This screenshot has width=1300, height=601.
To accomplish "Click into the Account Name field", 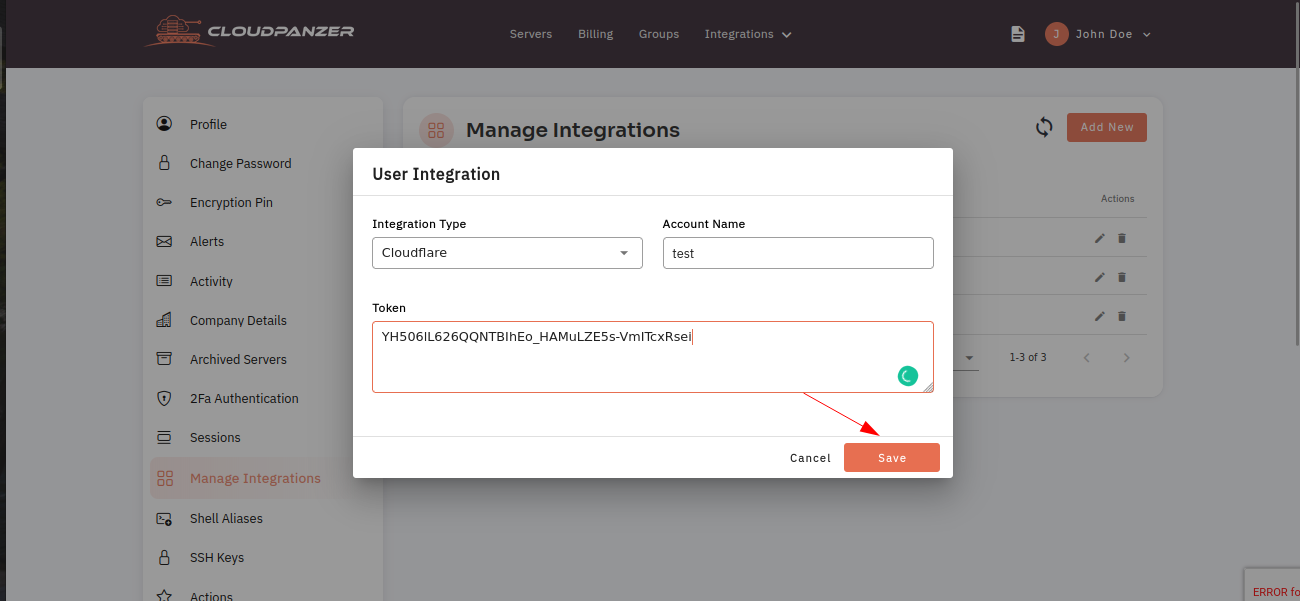I will pyautogui.click(x=798, y=253).
